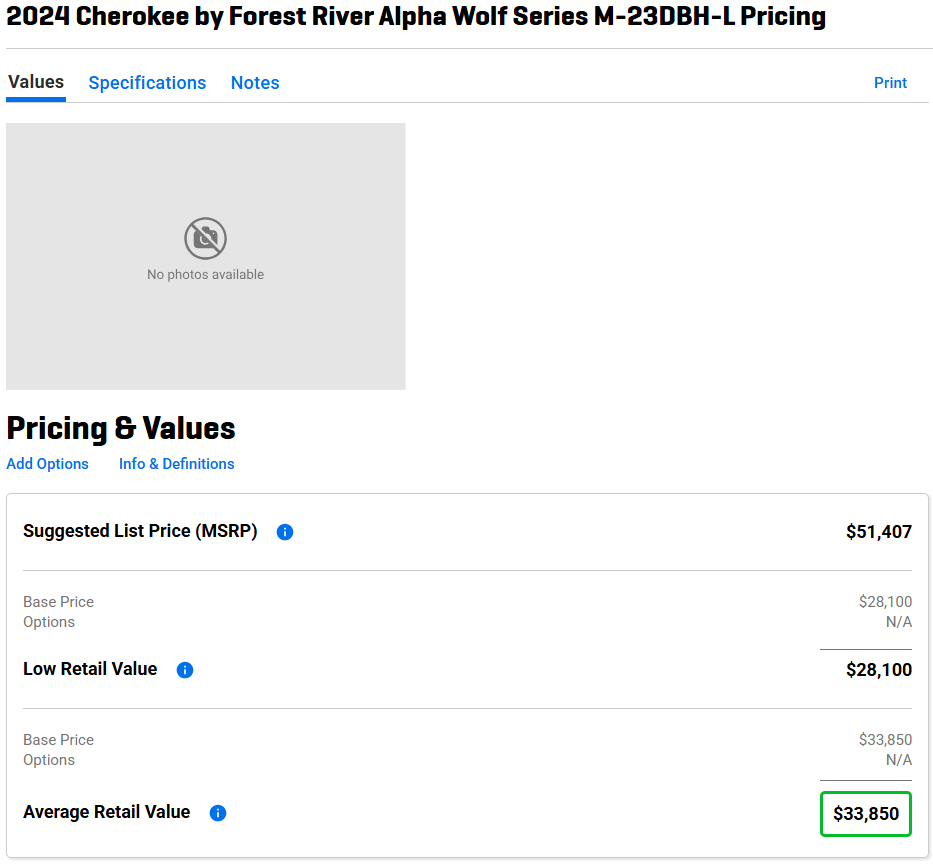
Task: Click the crossed-out camera icon
Action: [205, 239]
